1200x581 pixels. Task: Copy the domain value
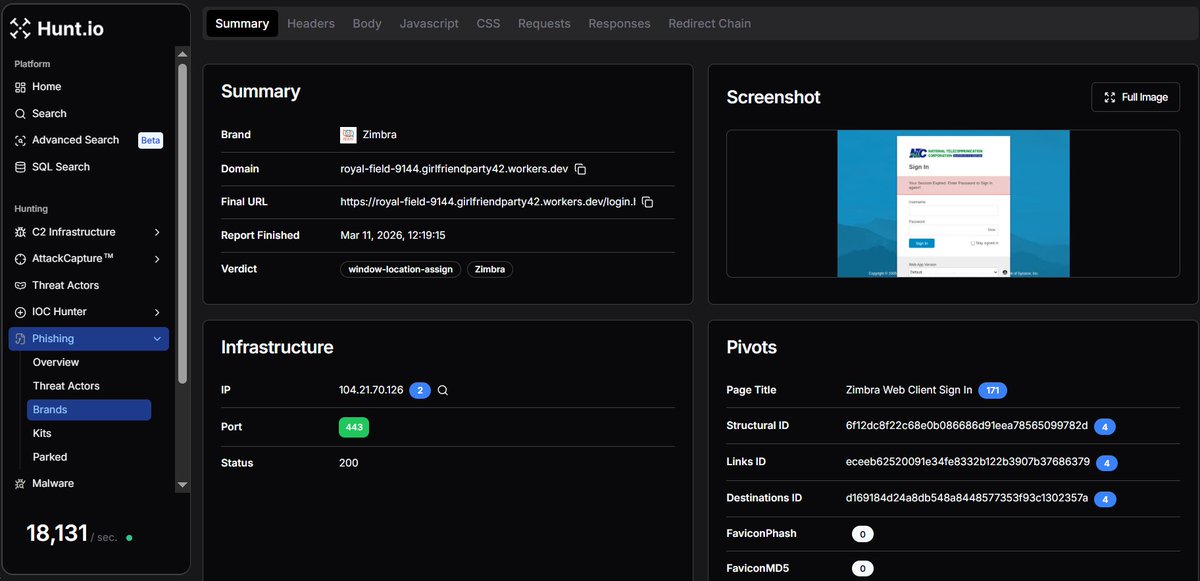580,169
